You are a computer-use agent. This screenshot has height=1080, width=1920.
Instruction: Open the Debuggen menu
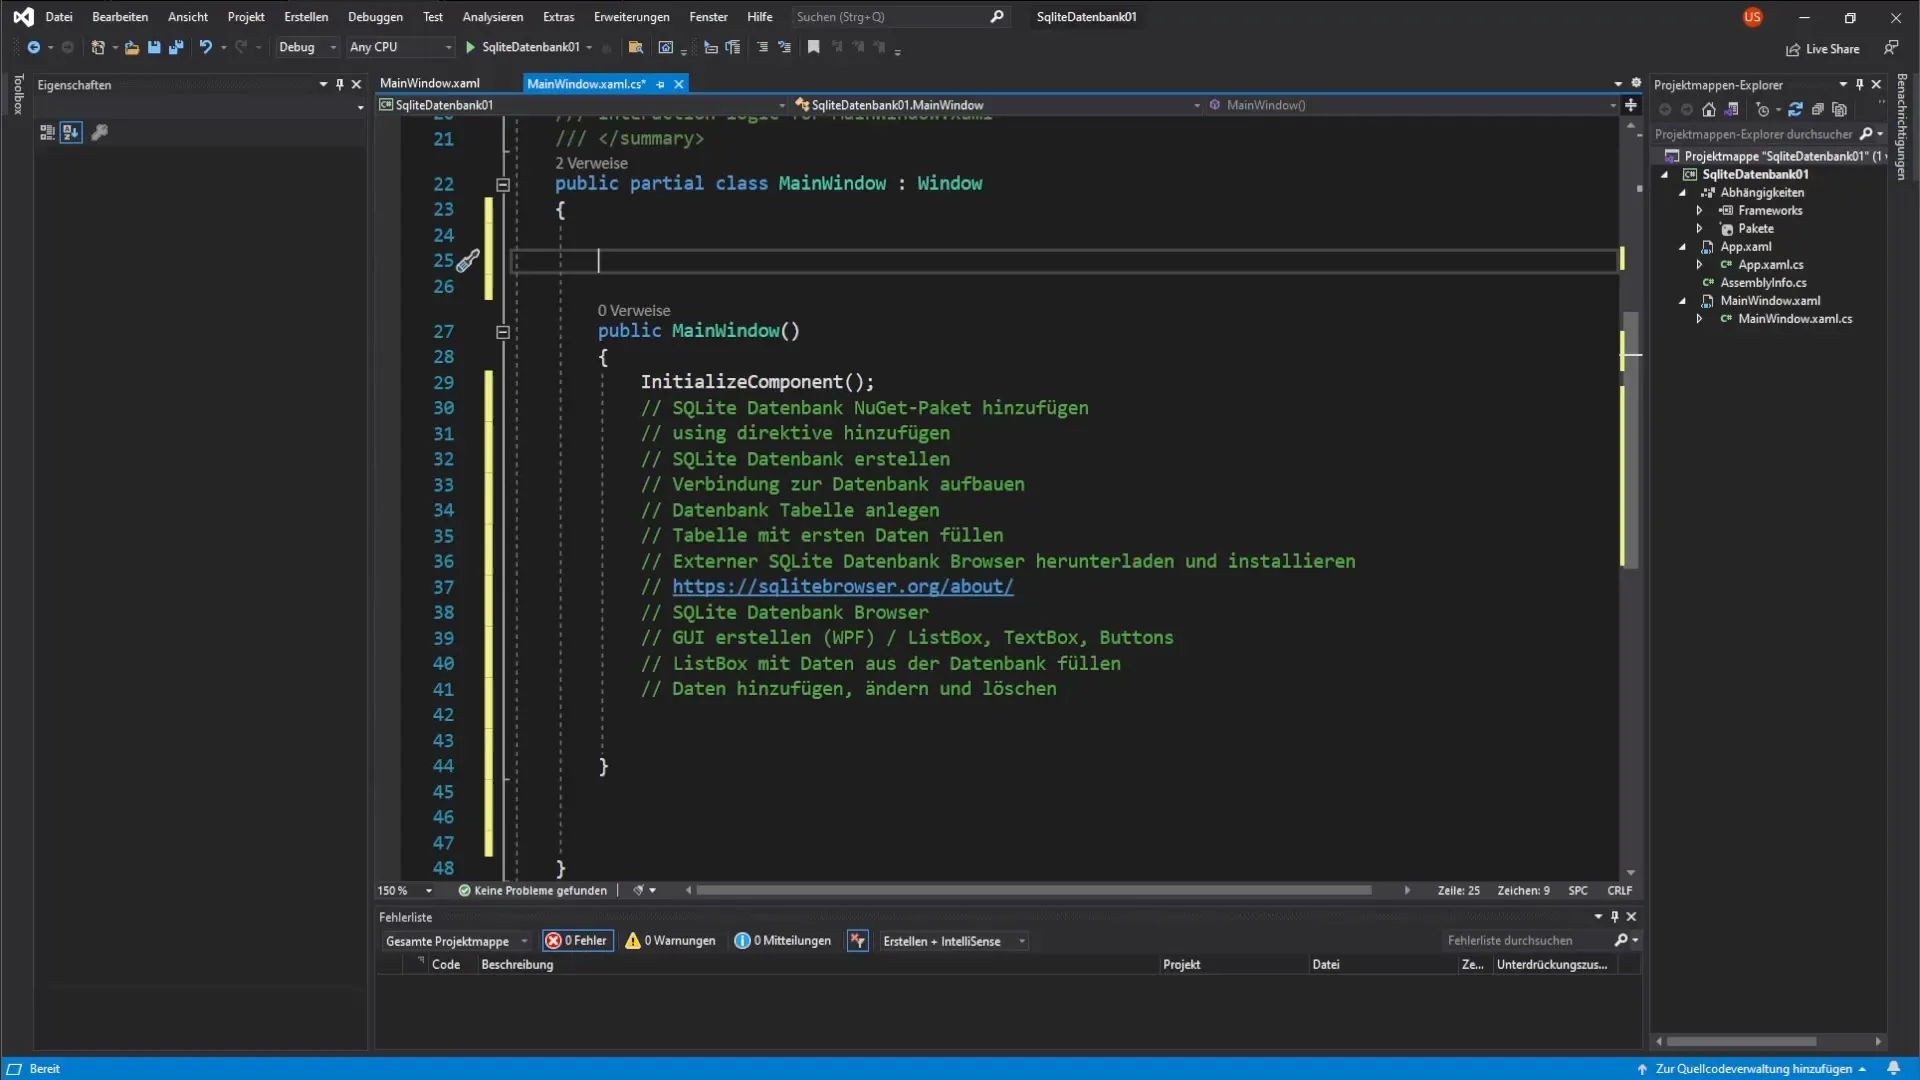point(375,17)
